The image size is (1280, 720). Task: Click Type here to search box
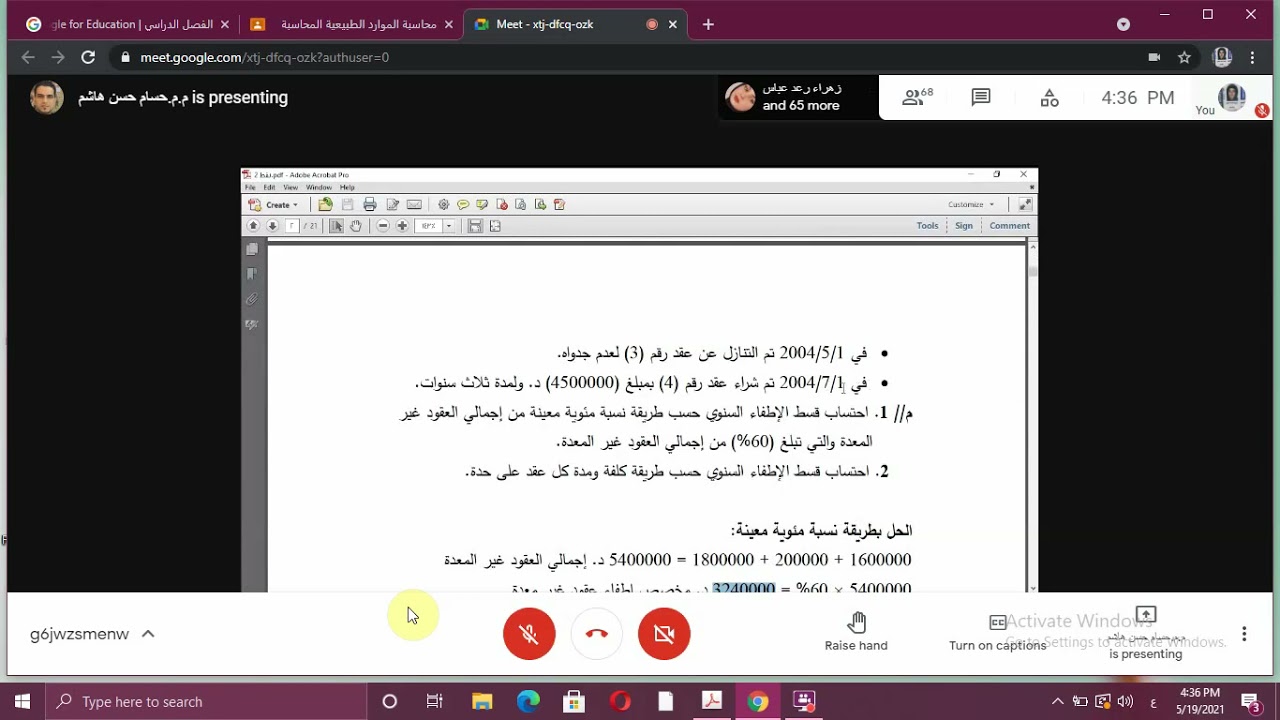(207, 702)
